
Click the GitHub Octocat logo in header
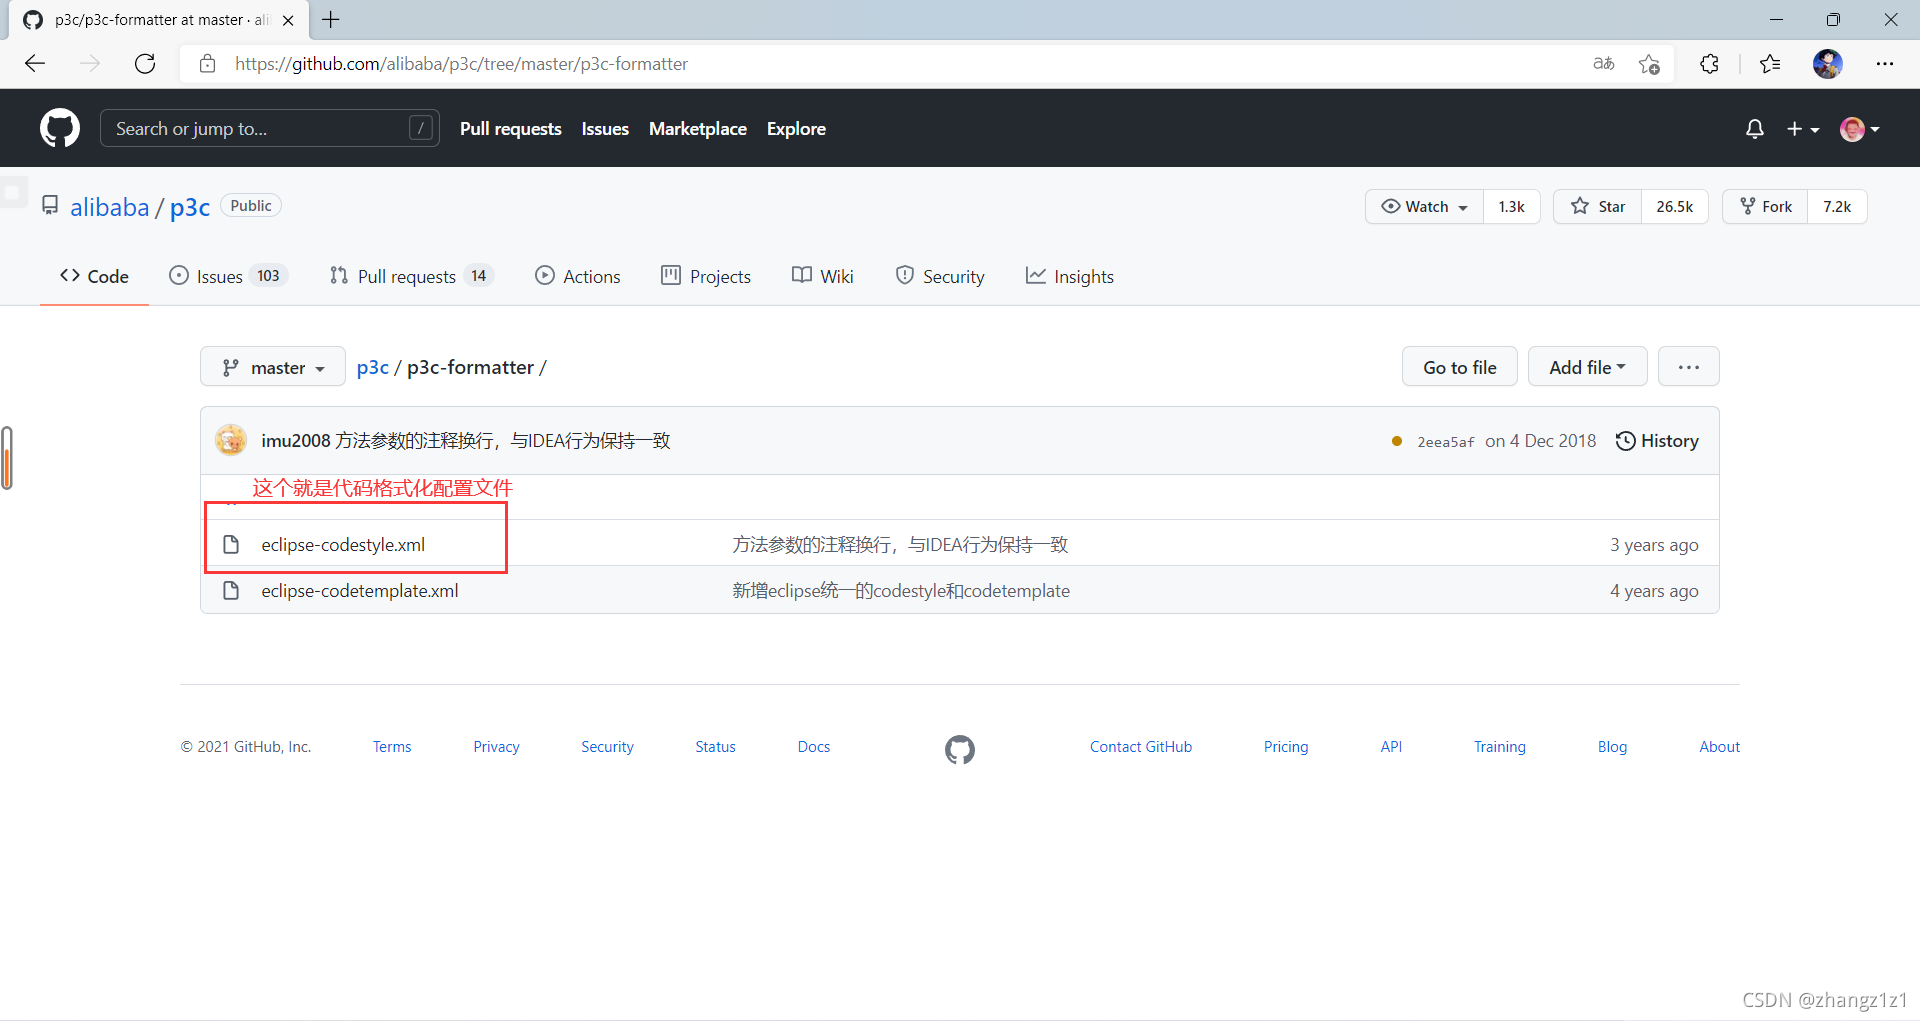(x=59, y=128)
